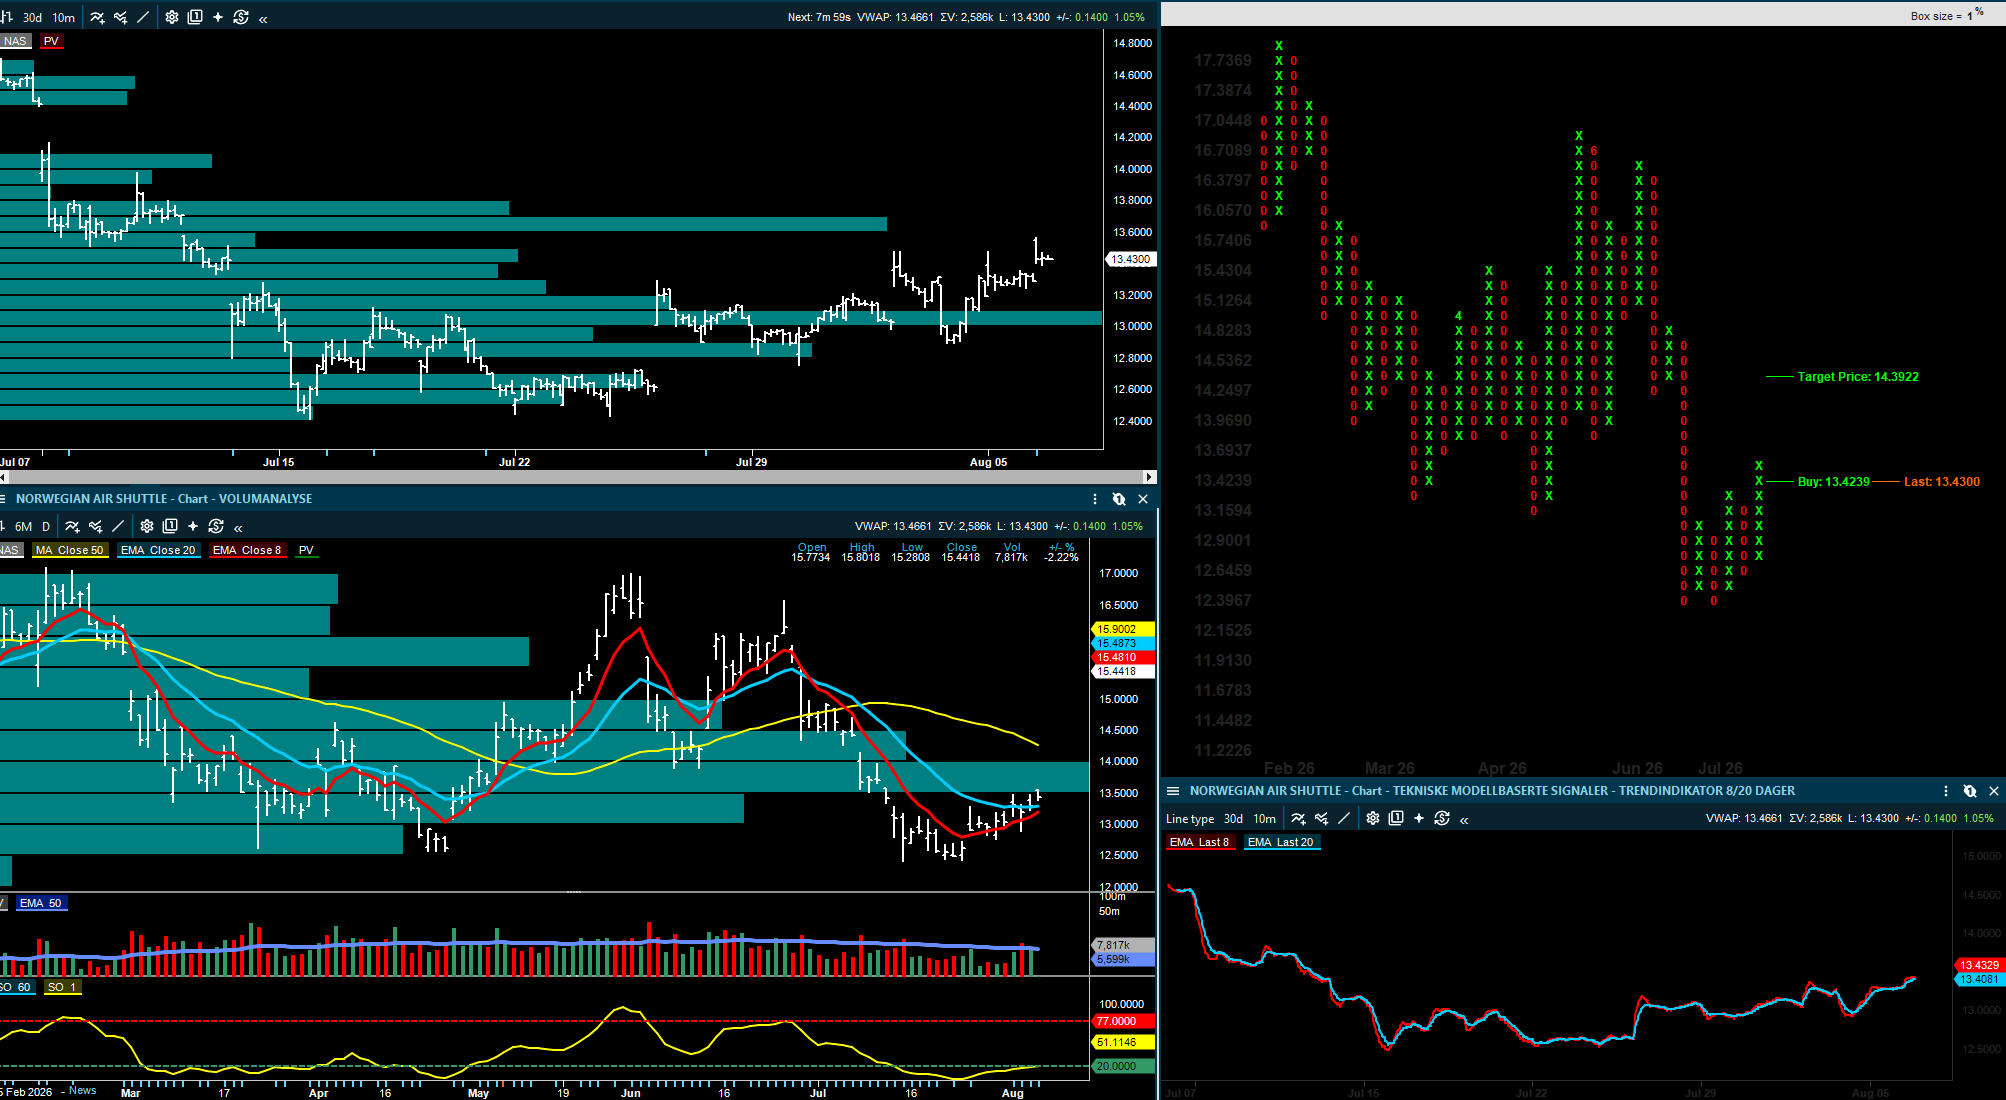Click the 'Target Price: 14.3922' label

[x=1858, y=377]
